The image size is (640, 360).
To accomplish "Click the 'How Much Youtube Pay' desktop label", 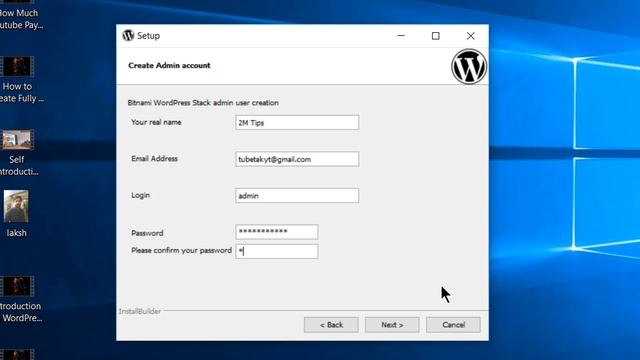I will pyautogui.click(x=20, y=19).
